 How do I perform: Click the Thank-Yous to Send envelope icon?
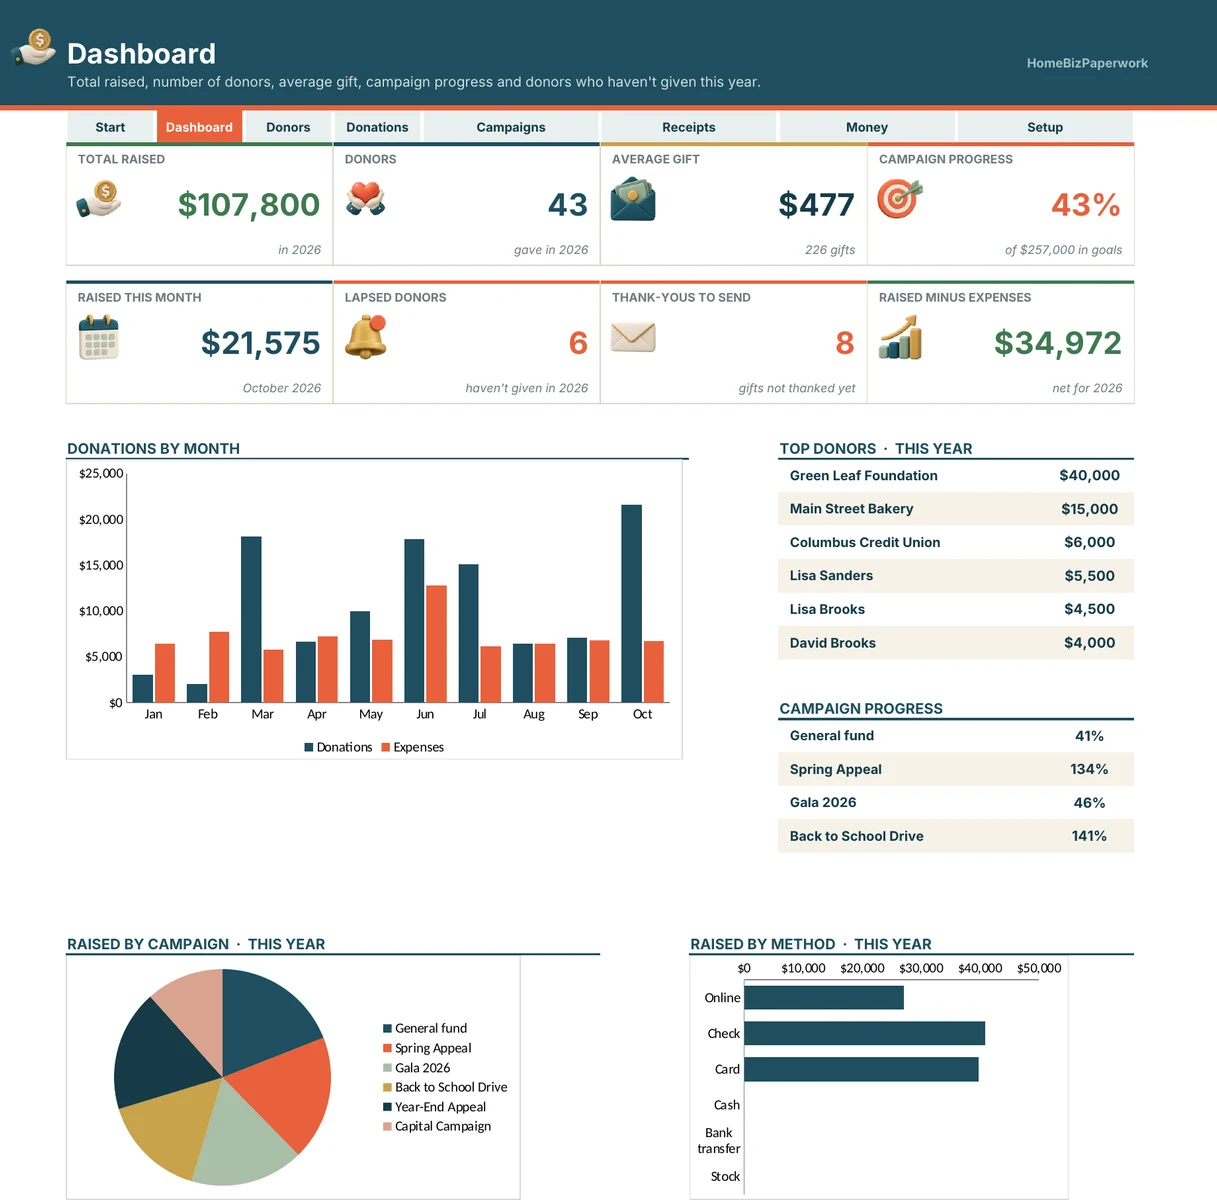click(x=633, y=337)
